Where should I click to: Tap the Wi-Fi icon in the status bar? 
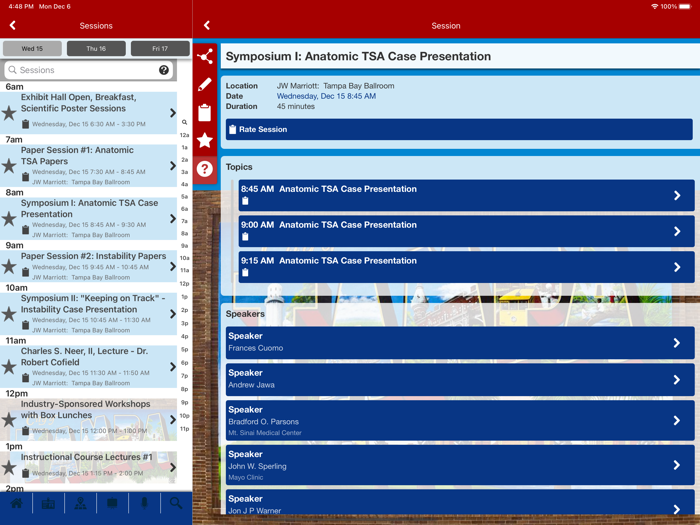coord(654,7)
